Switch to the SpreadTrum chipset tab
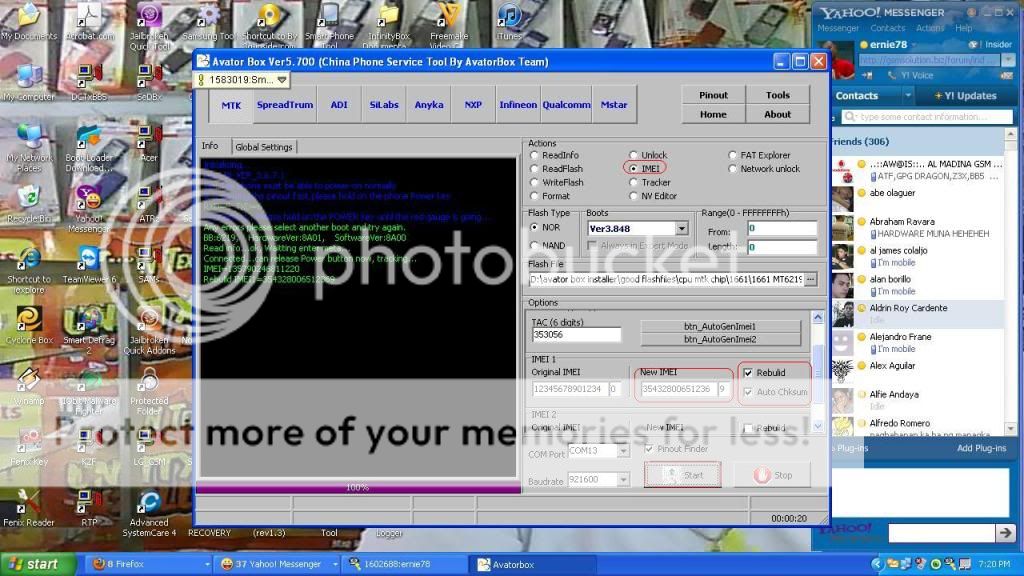 coord(285,105)
